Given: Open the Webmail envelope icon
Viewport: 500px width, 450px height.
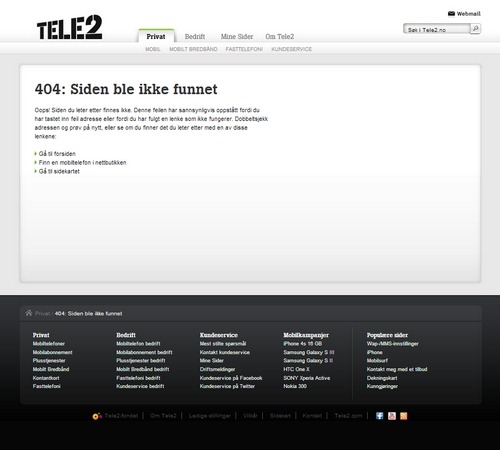Looking at the screenshot, I should click(451, 14).
